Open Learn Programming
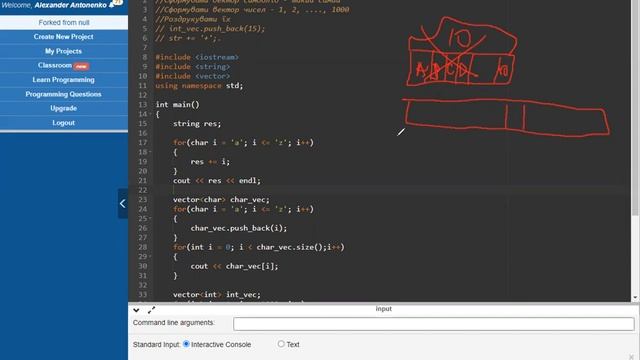This screenshot has width=640, height=360. pyautogui.click(x=64, y=80)
